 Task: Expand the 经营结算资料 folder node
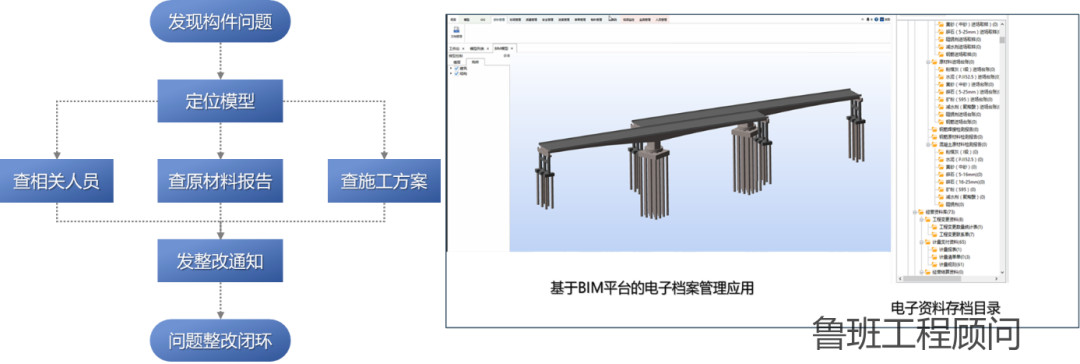click(x=922, y=272)
